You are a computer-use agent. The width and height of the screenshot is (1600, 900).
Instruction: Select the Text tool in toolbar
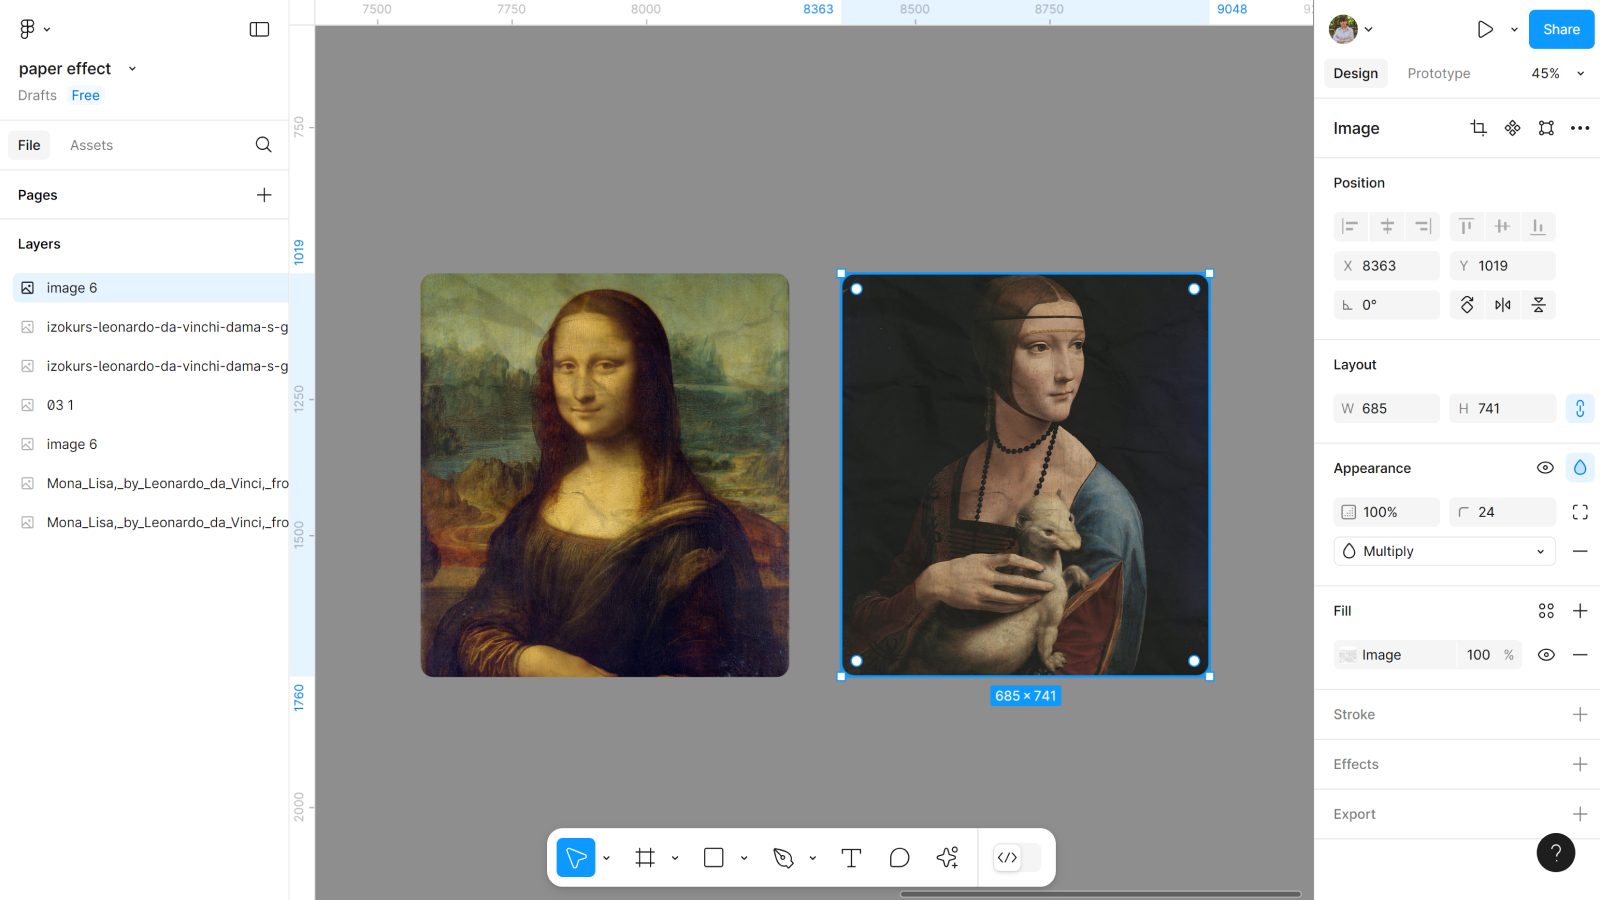[851, 858]
